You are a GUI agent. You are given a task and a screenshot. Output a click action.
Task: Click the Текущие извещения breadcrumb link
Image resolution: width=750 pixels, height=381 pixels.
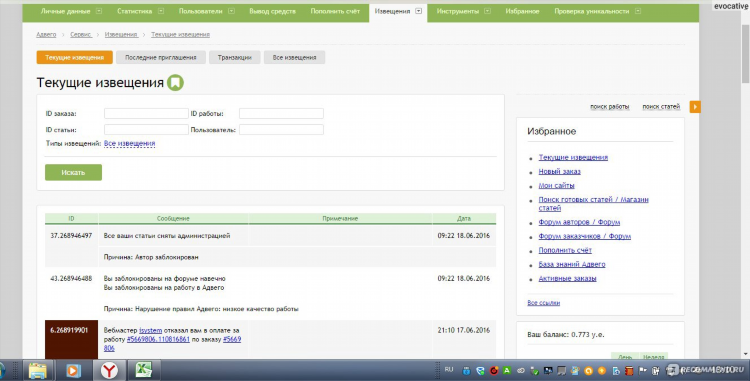[180, 34]
